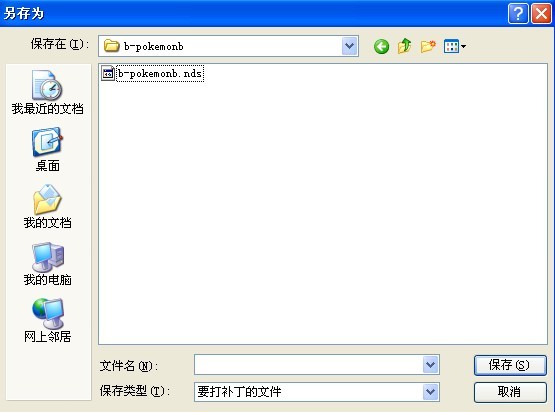Screen dimensions: 555x412
Task: Click the 取消 button
Action: [x=510, y=392]
